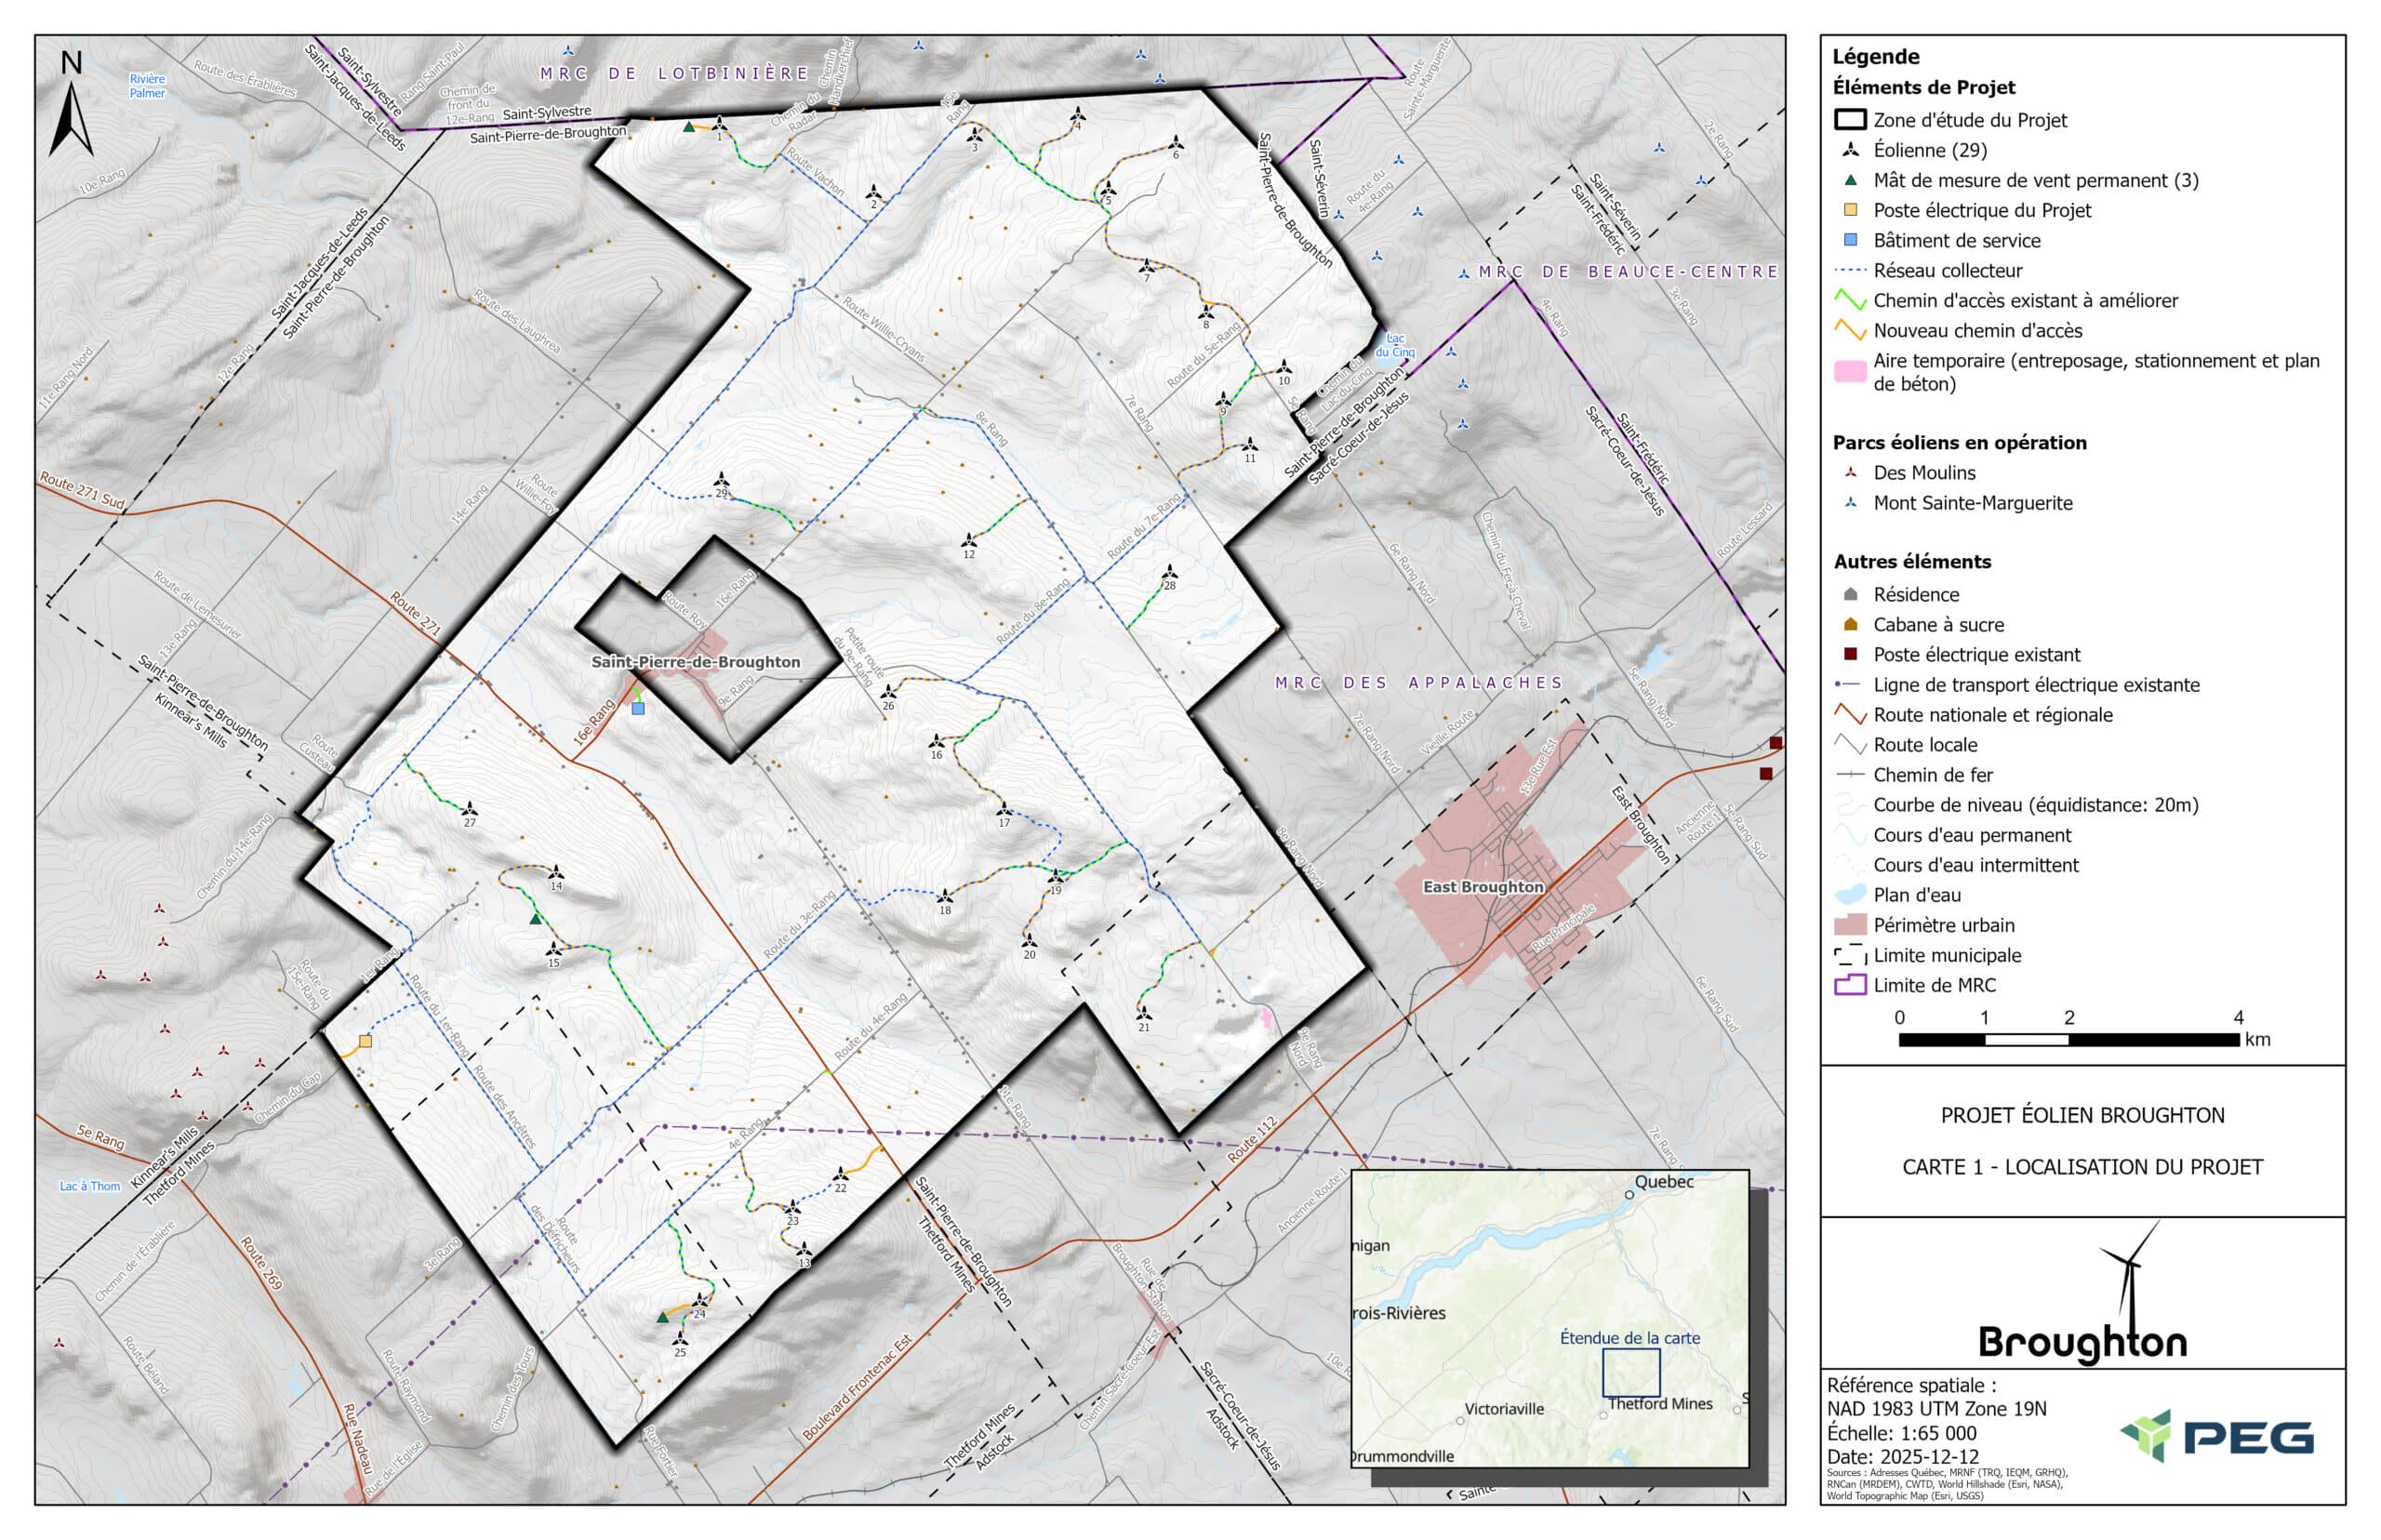Click the PEG company logo
This screenshot has width=2381, height=1540.
[2216, 1436]
